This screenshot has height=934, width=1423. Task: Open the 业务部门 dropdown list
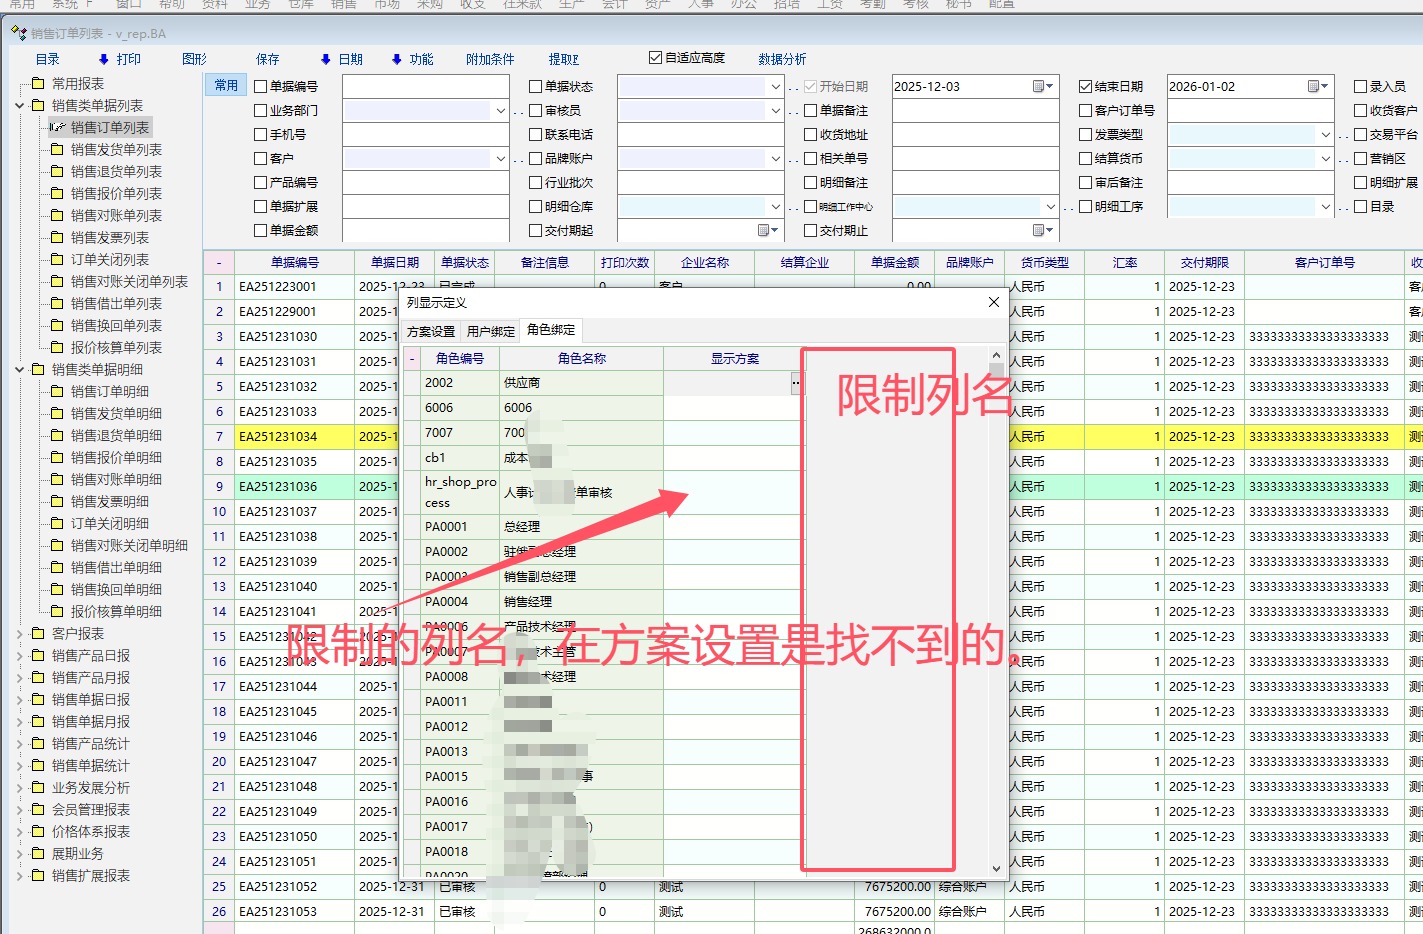[501, 111]
